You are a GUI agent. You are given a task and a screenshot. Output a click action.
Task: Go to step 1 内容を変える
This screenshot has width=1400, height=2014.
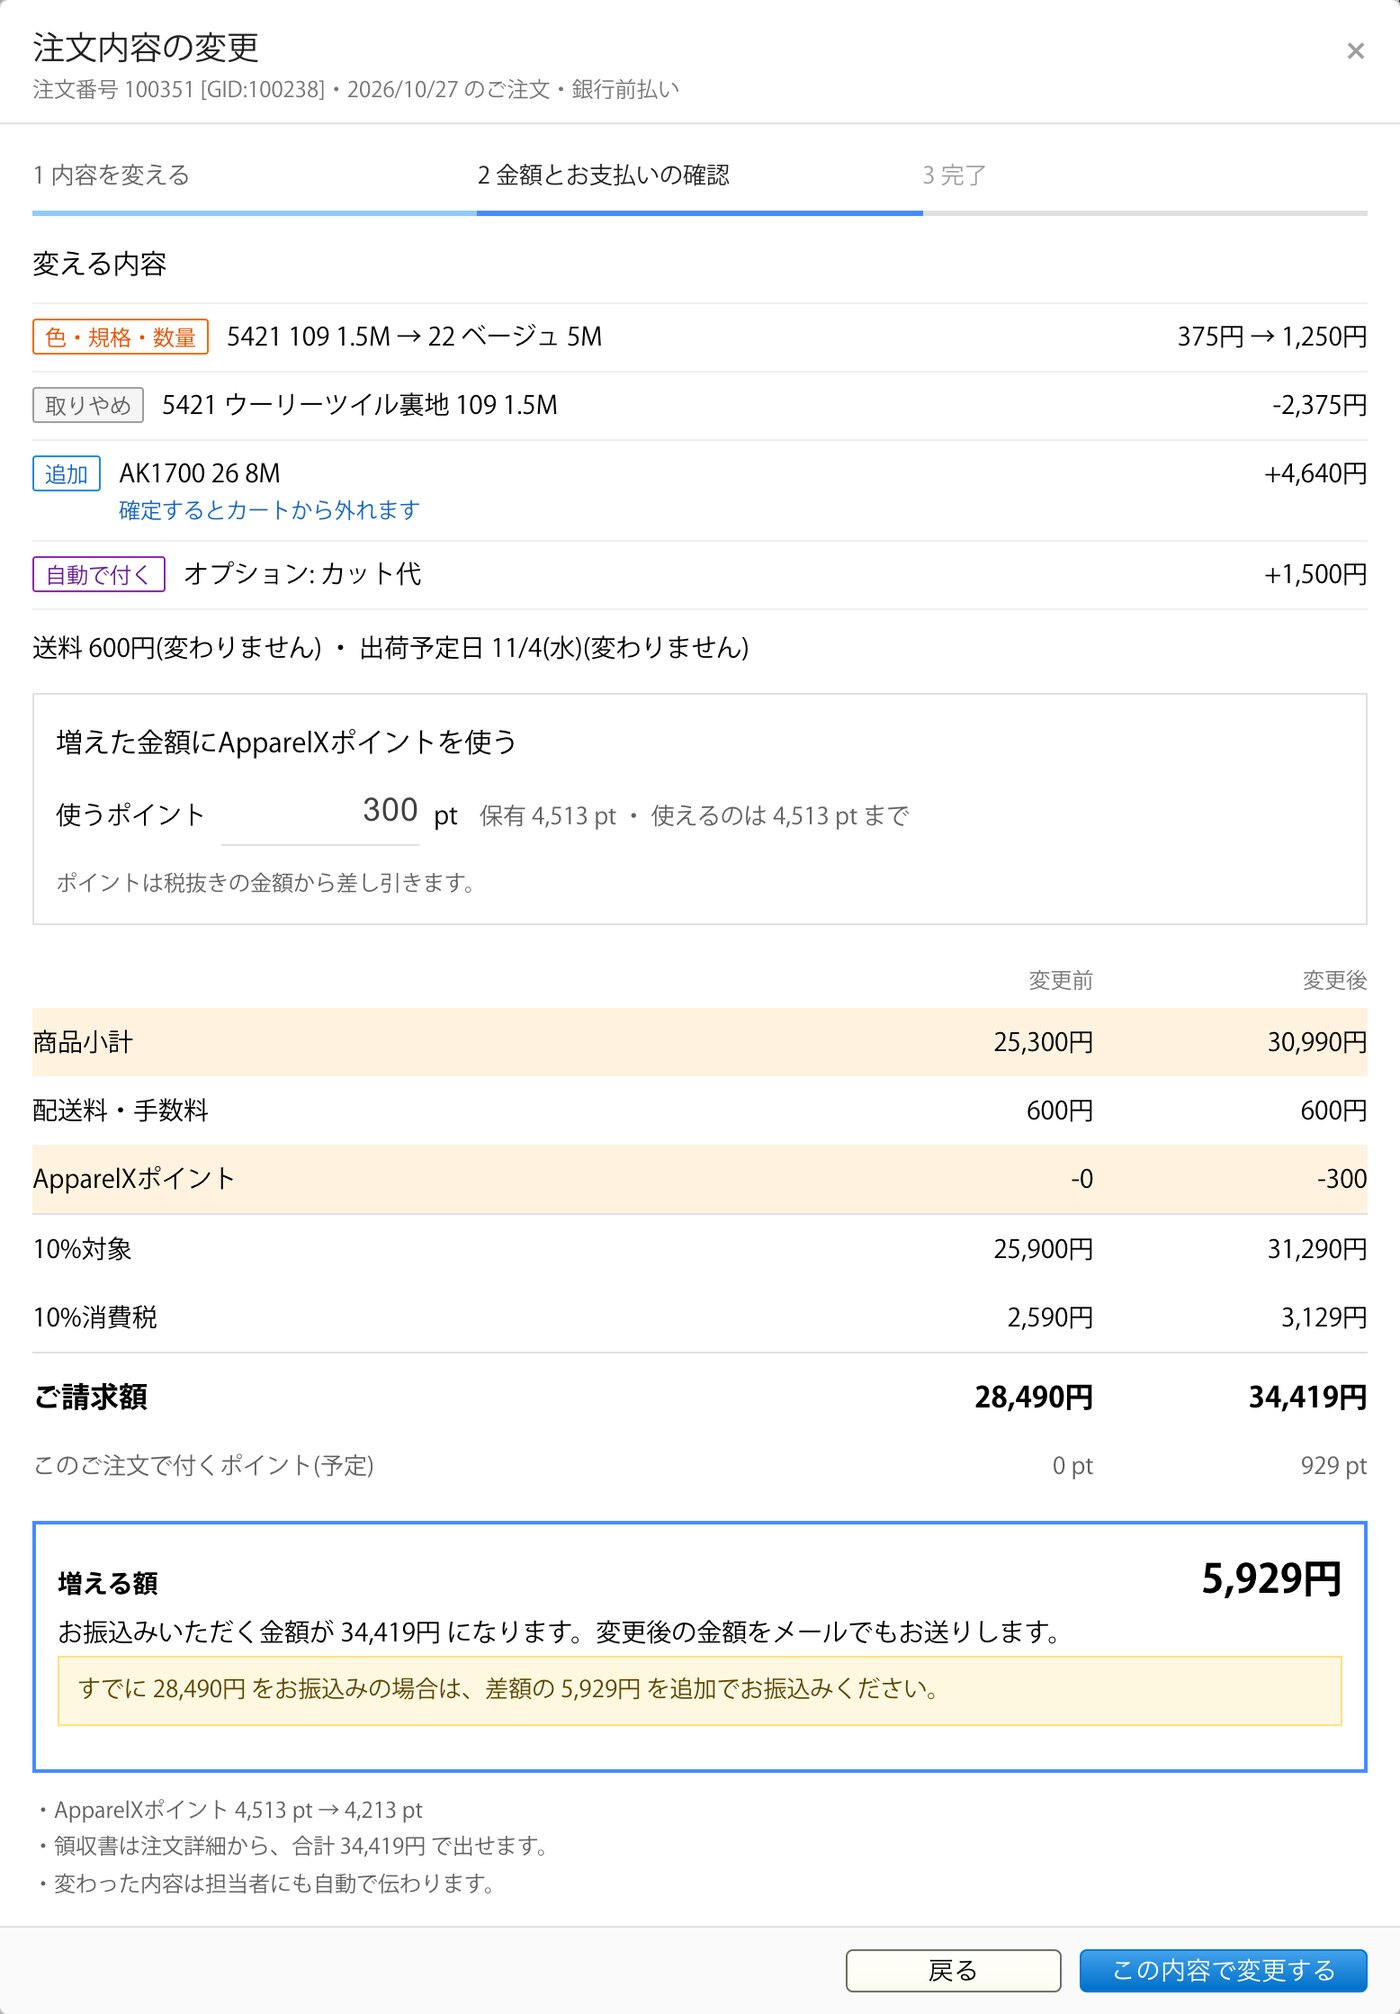(111, 175)
